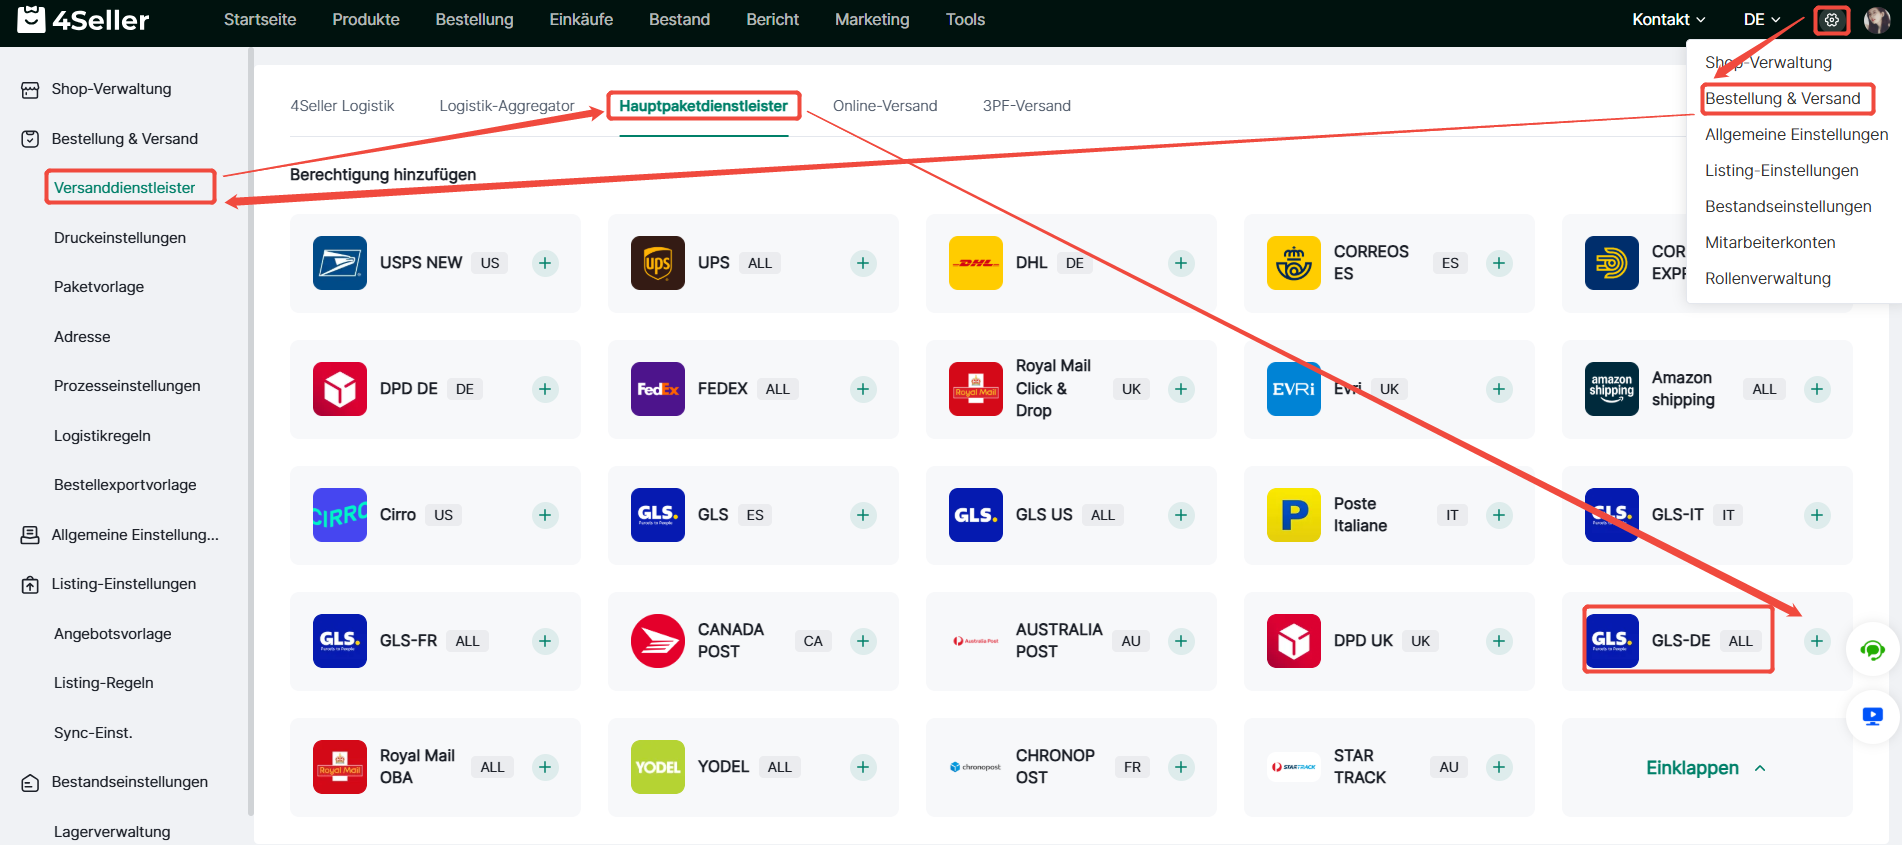Viewport: 1902px width, 845px height.
Task: Switch to the 3PF-Versand tab
Action: (x=1026, y=106)
